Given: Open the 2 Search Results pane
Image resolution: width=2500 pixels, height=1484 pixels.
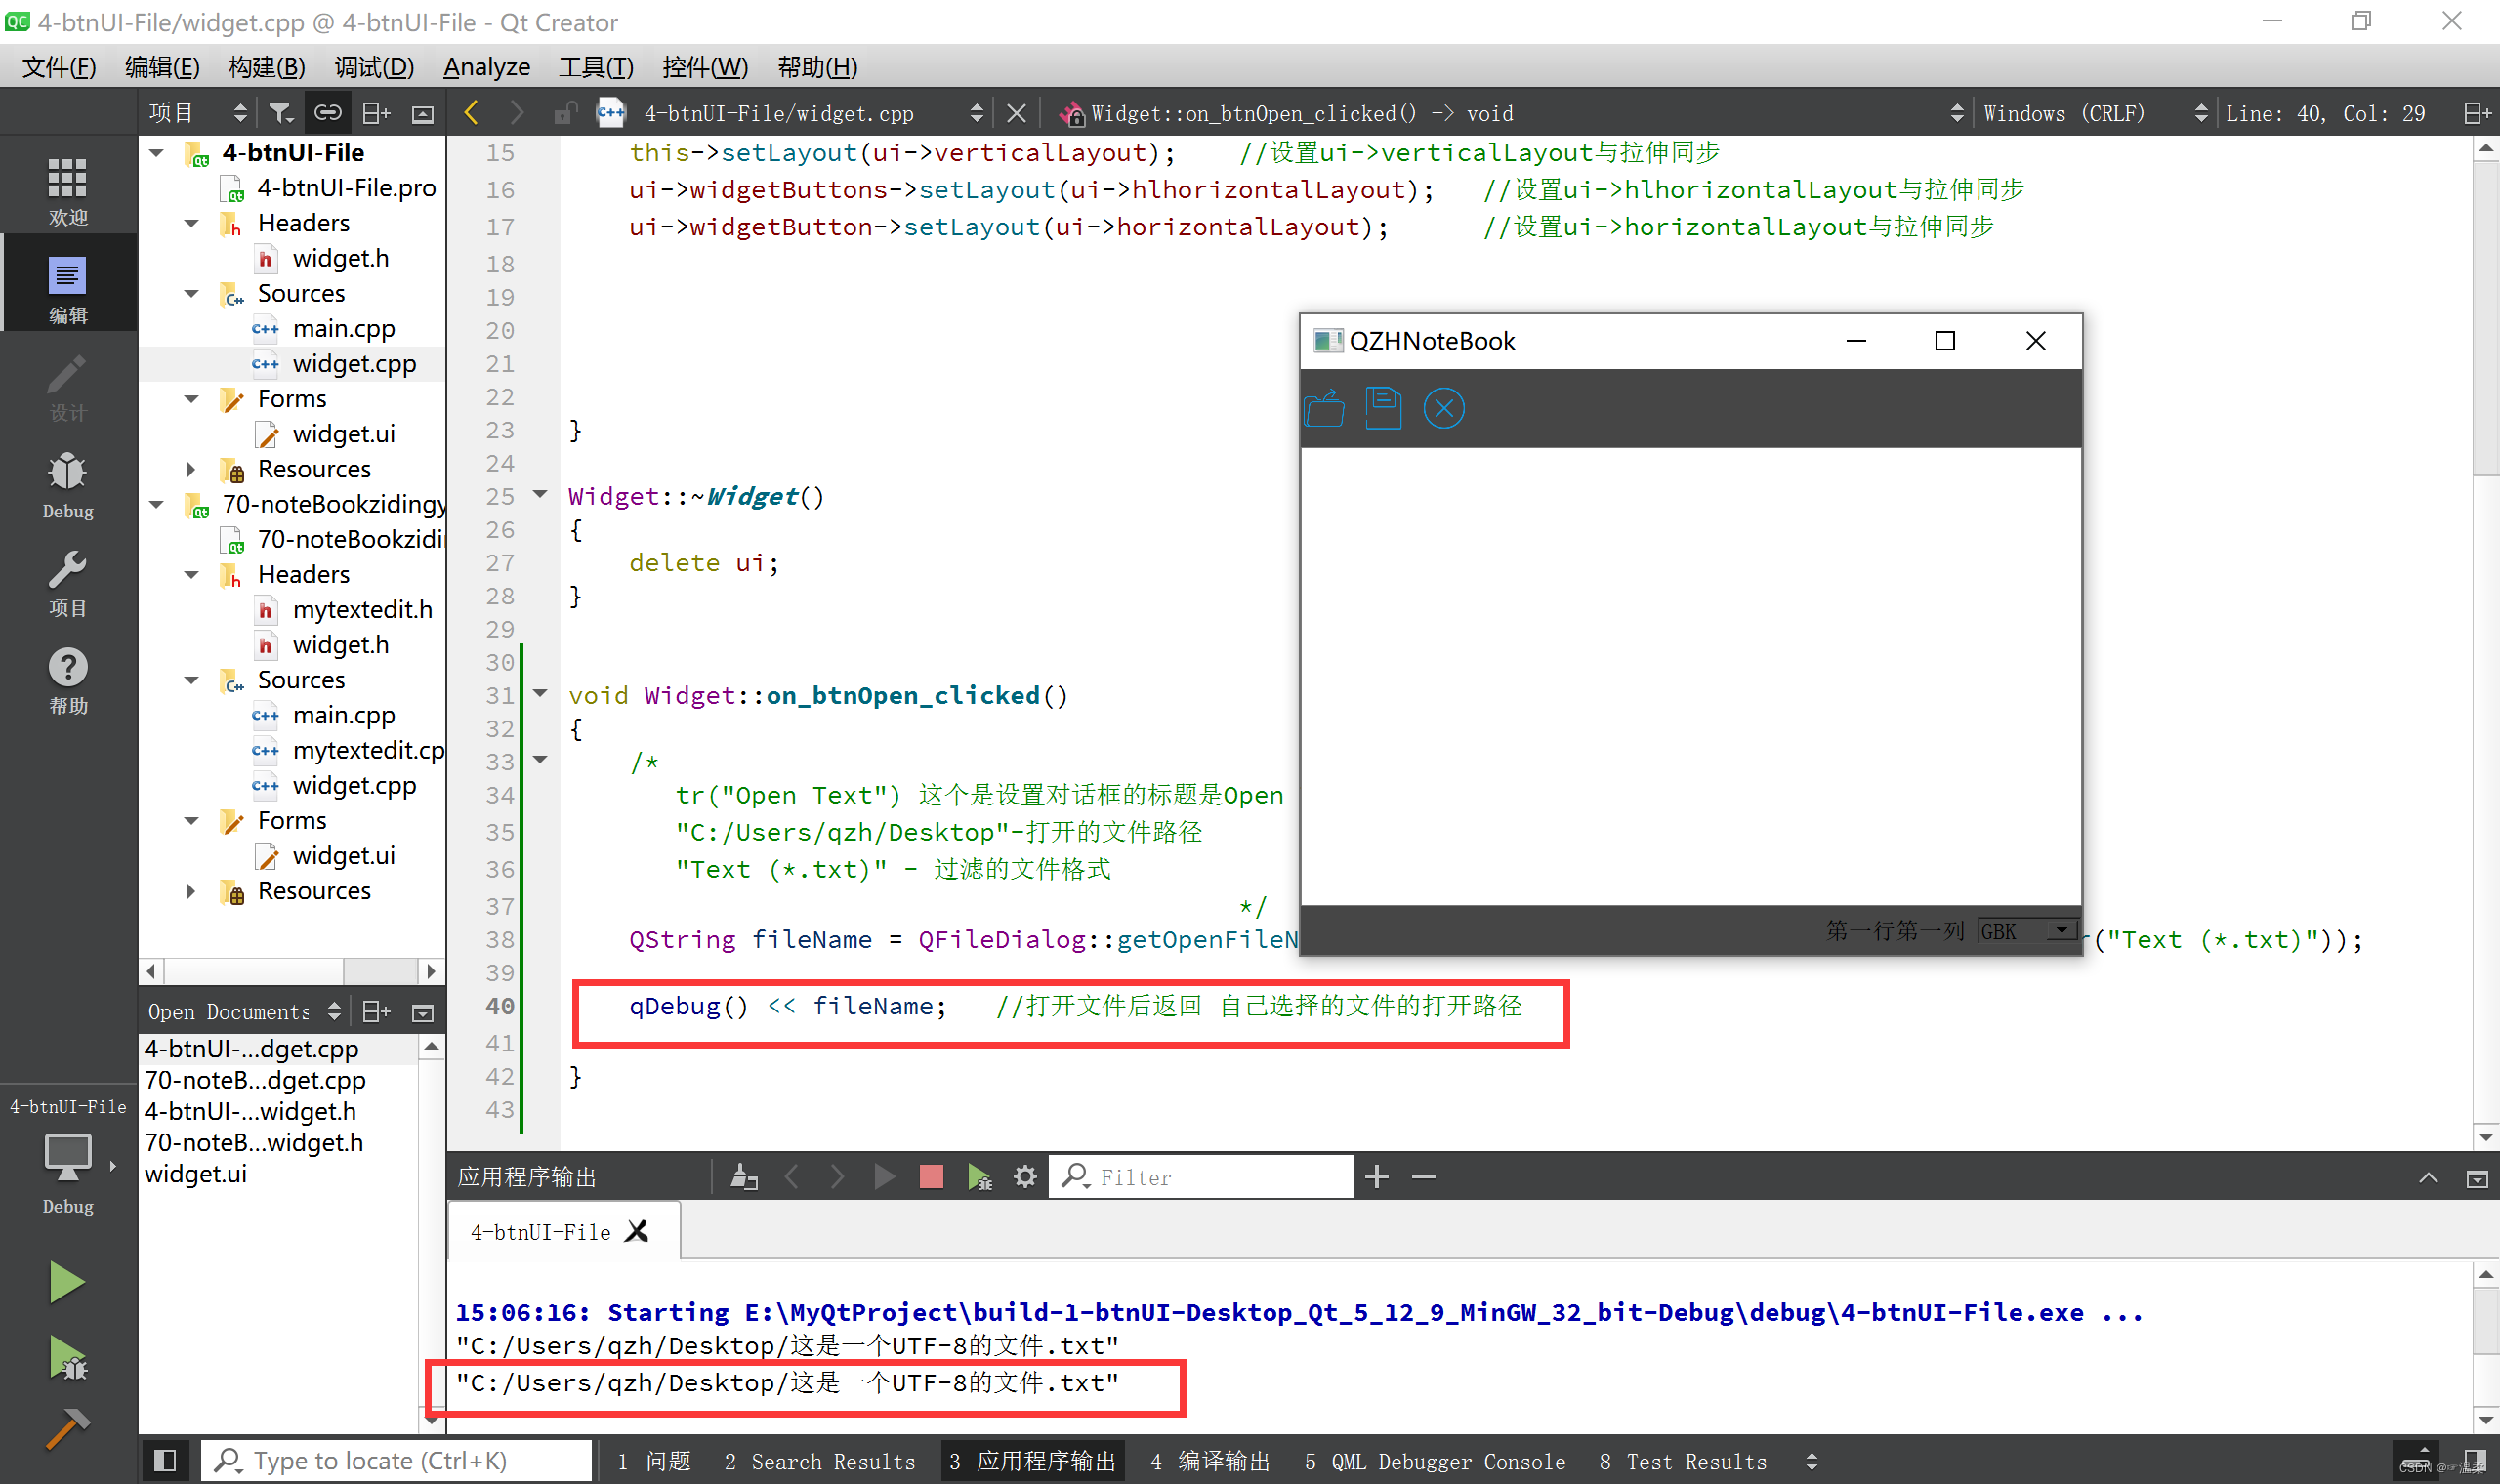Looking at the screenshot, I should [820, 1461].
